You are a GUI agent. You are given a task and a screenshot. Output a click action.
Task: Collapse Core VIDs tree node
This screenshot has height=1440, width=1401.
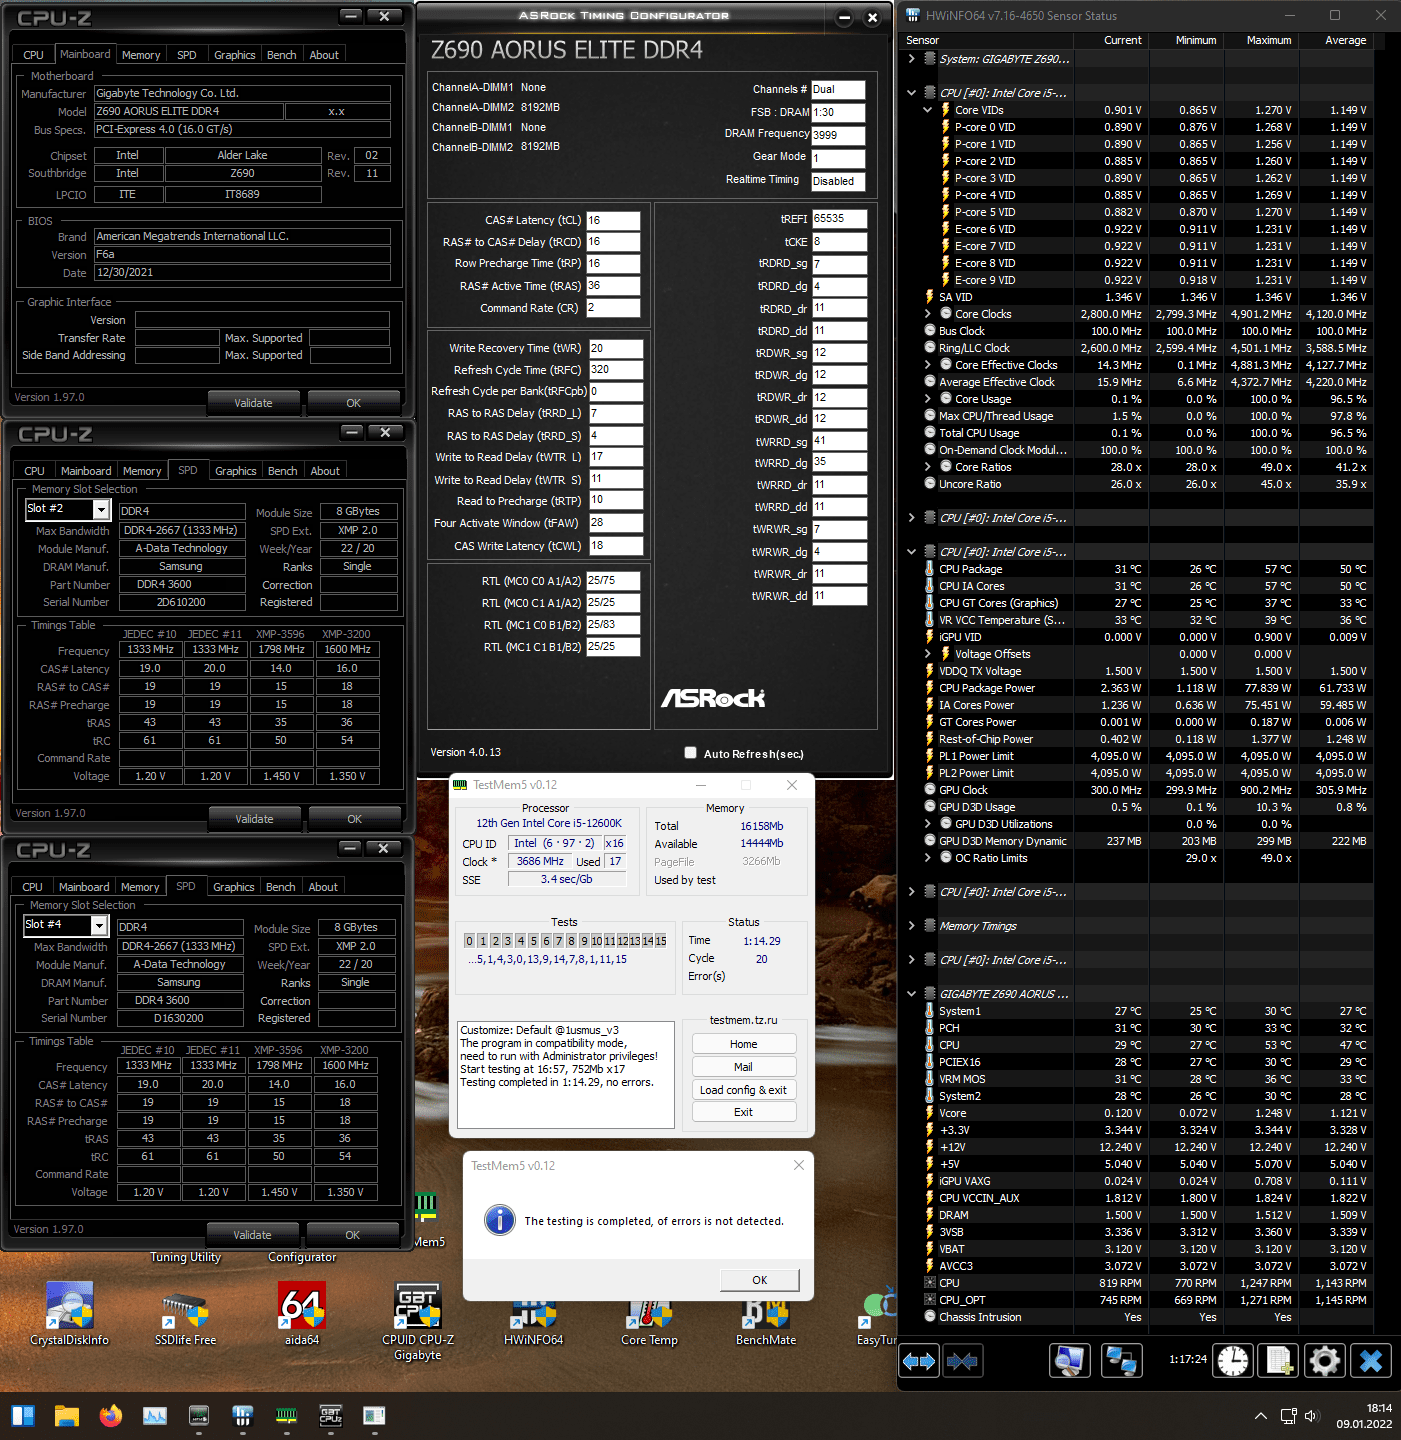point(927,110)
